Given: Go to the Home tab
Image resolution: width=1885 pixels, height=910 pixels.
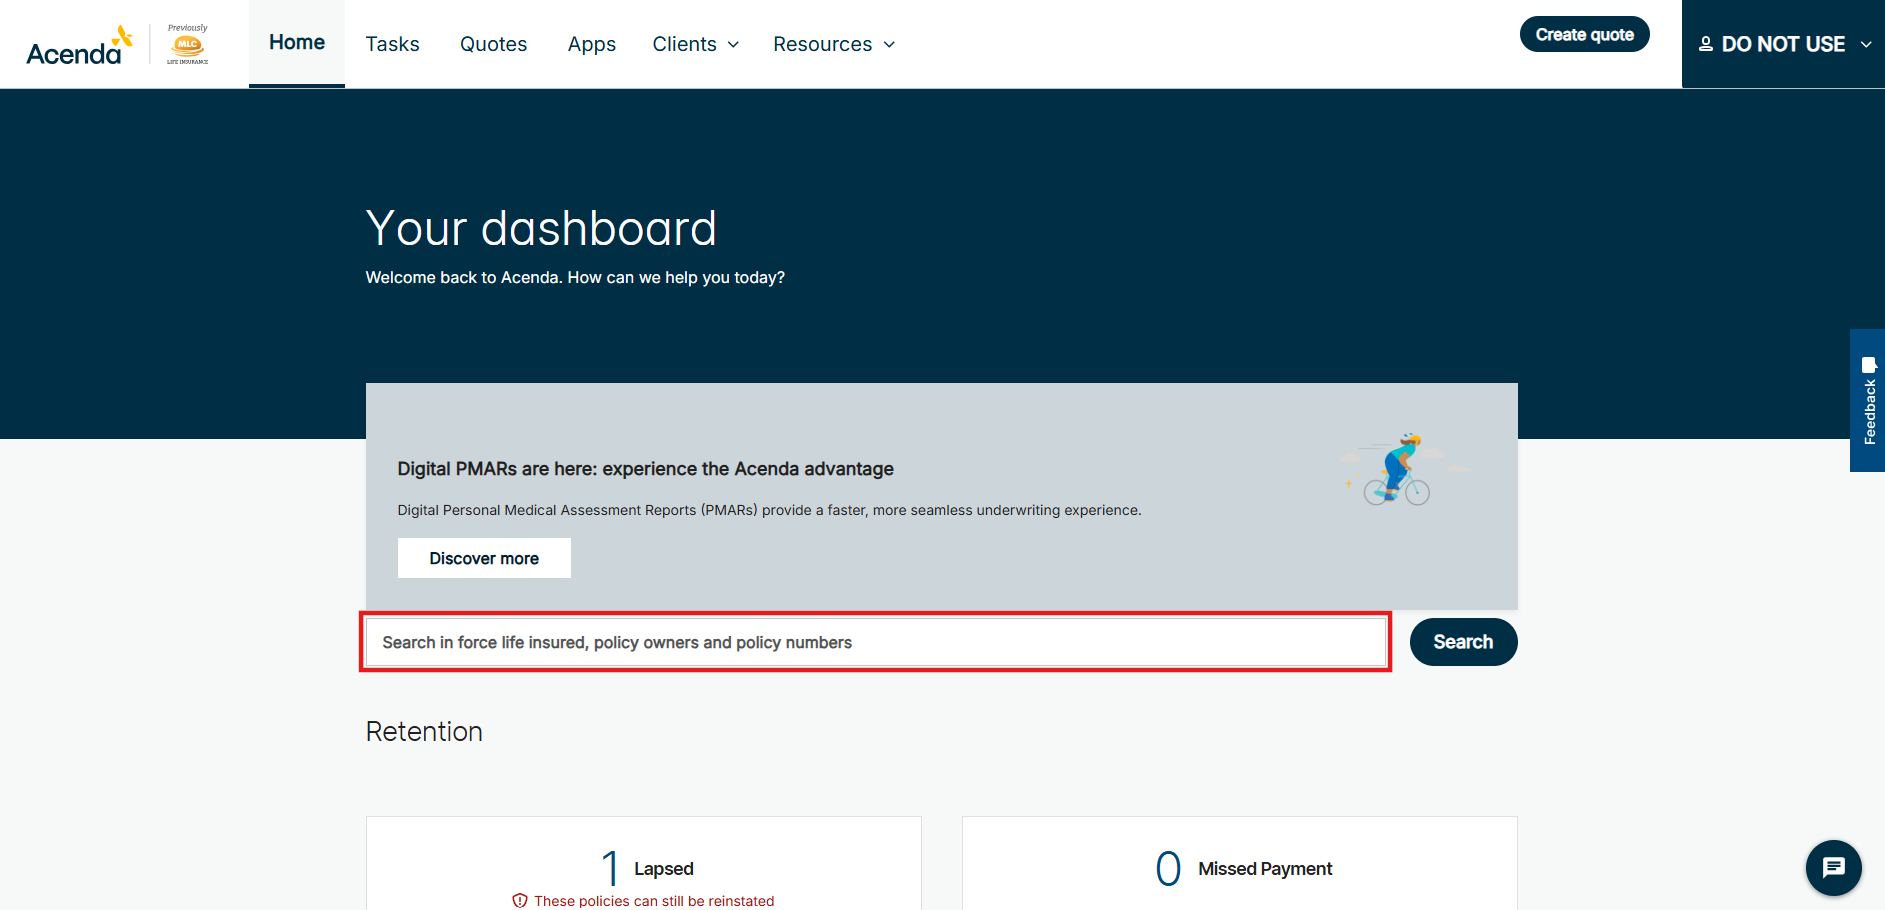Looking at the screenshot, I should click(x=297, y=43).
